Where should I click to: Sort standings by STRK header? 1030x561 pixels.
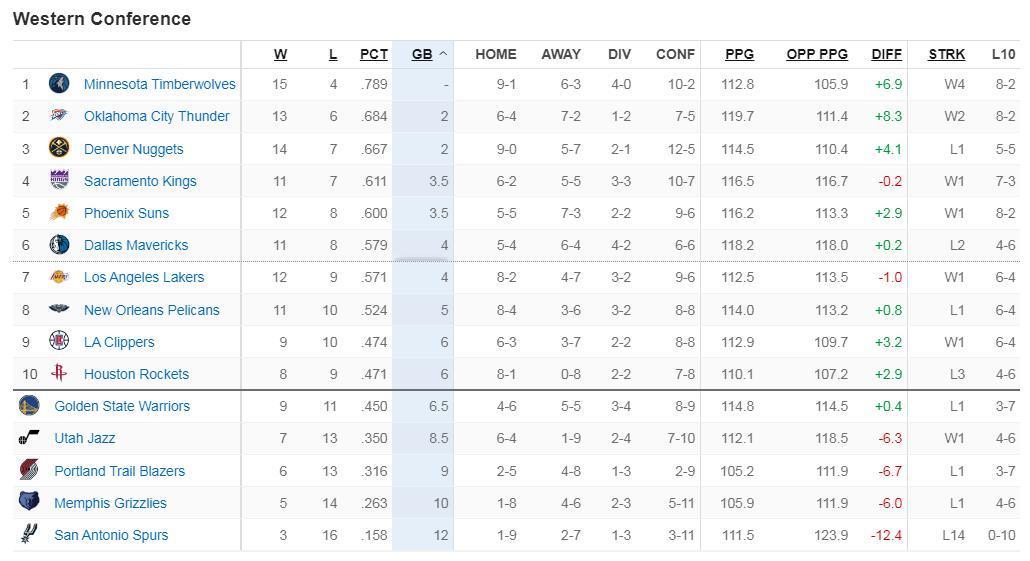tap(946, 54)
